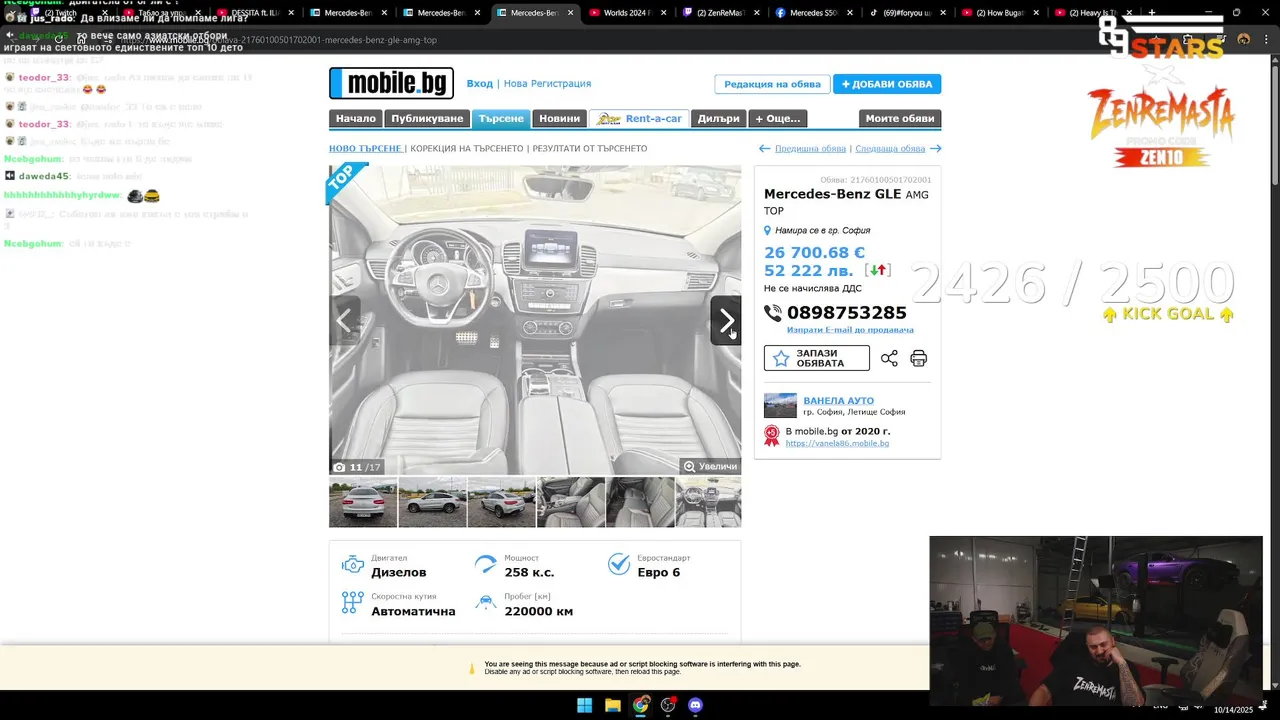The image size is (1280, 720).
Task: Click the camera photo counter icon
Action: [339, 467]
